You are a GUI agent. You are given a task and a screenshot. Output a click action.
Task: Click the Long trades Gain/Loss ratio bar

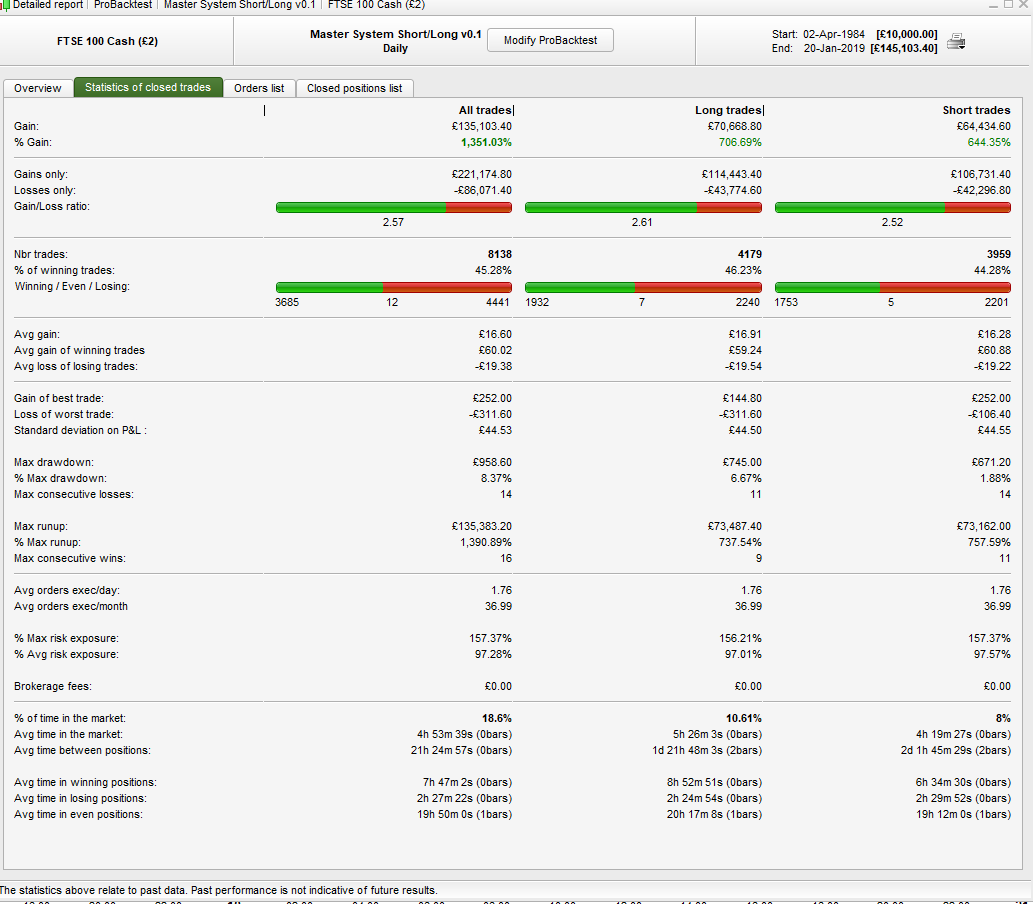[x=643, y=208]
